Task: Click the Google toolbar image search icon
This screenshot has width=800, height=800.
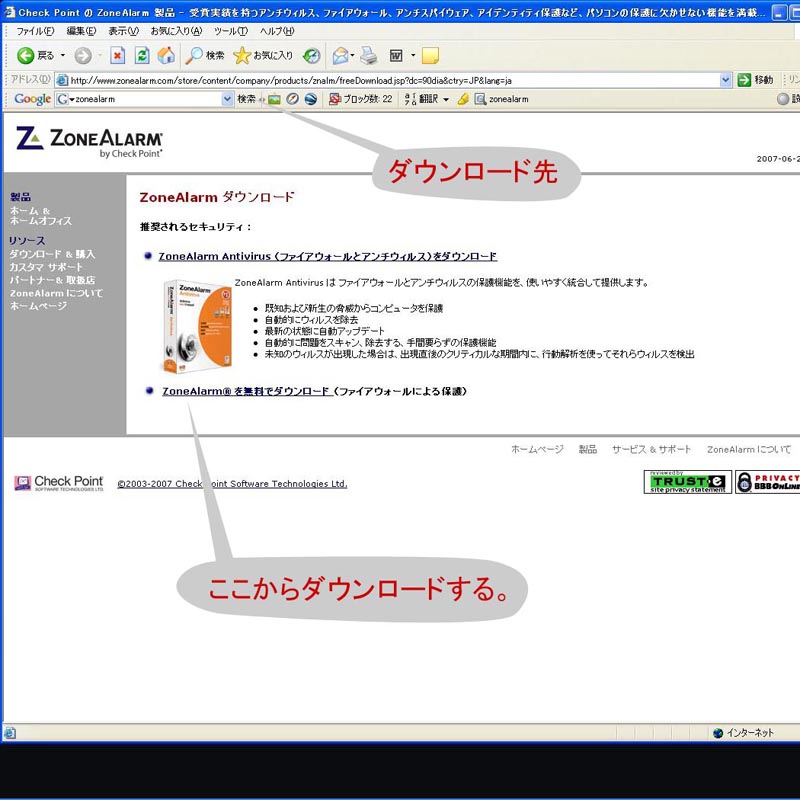Action: click(x=274, y=99)
